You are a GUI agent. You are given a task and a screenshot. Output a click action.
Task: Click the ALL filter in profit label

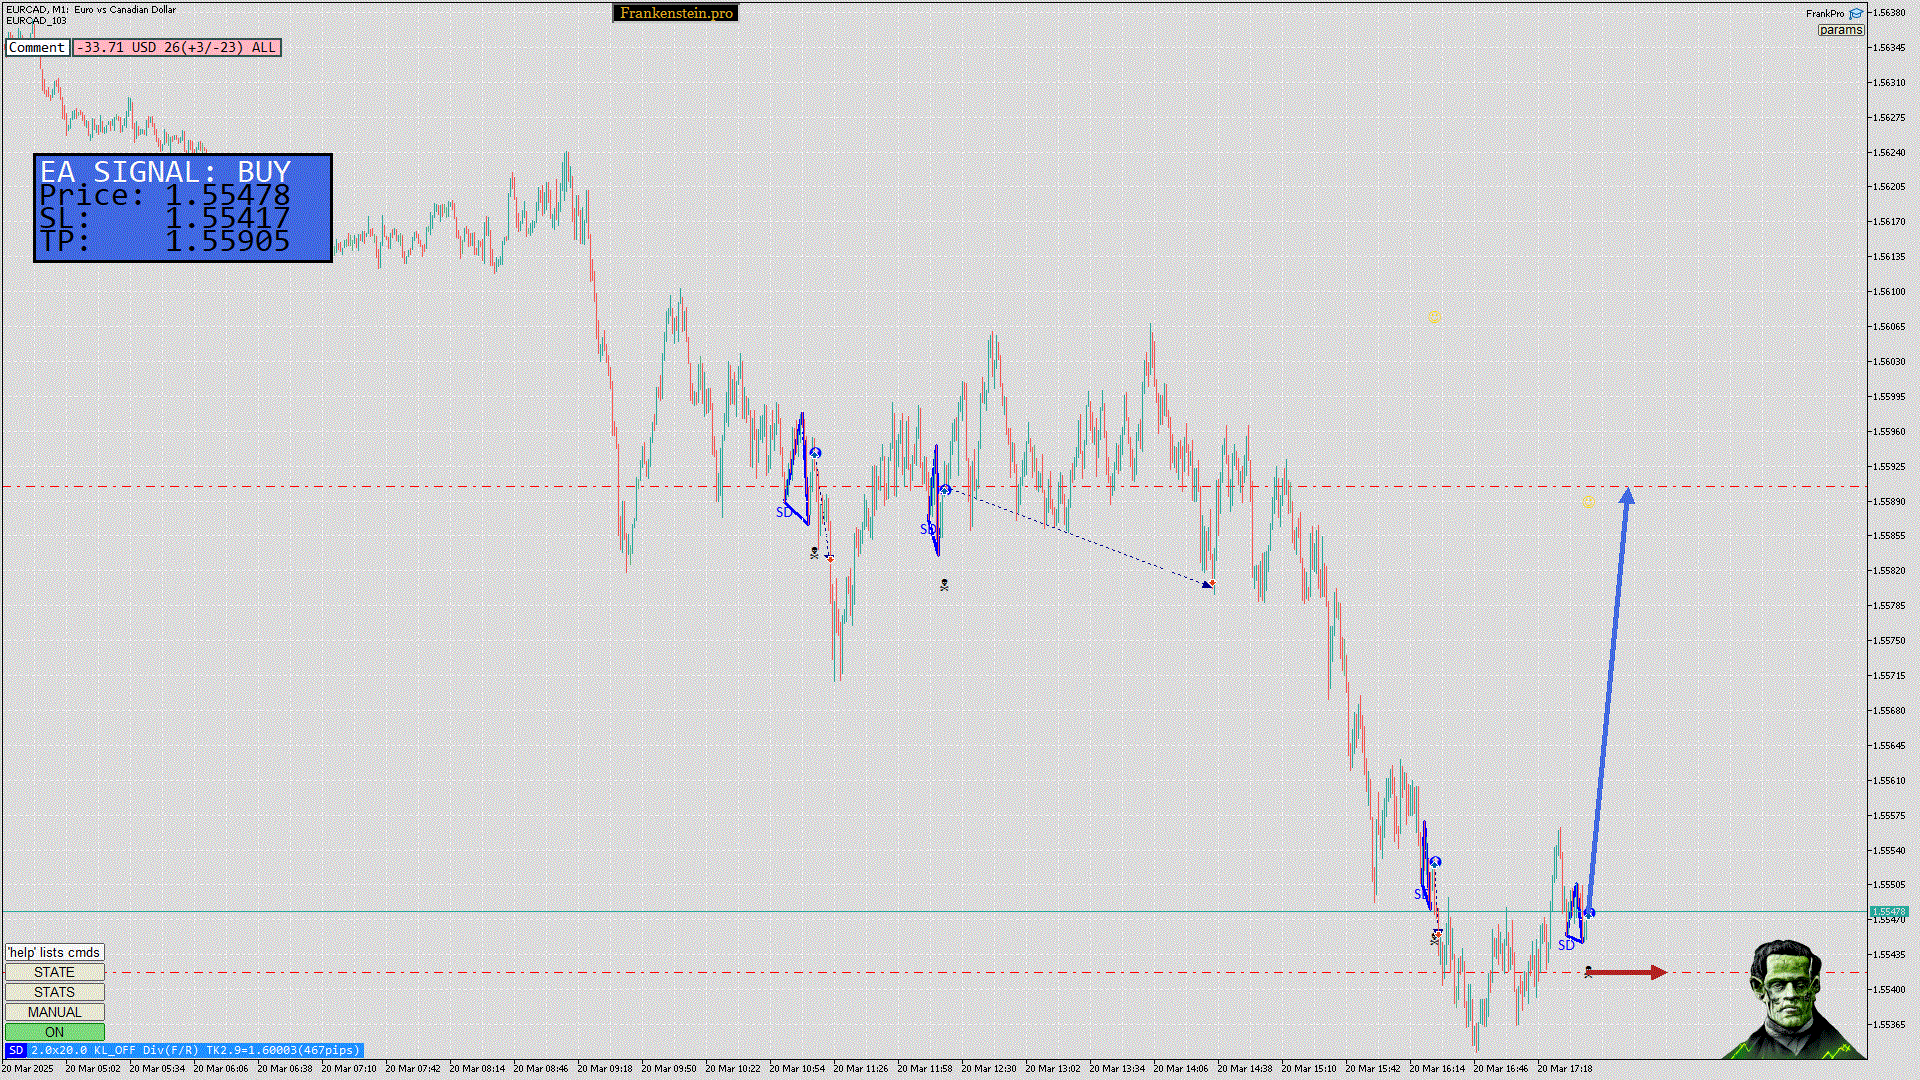pyautogui.click(x=264, y=48)
